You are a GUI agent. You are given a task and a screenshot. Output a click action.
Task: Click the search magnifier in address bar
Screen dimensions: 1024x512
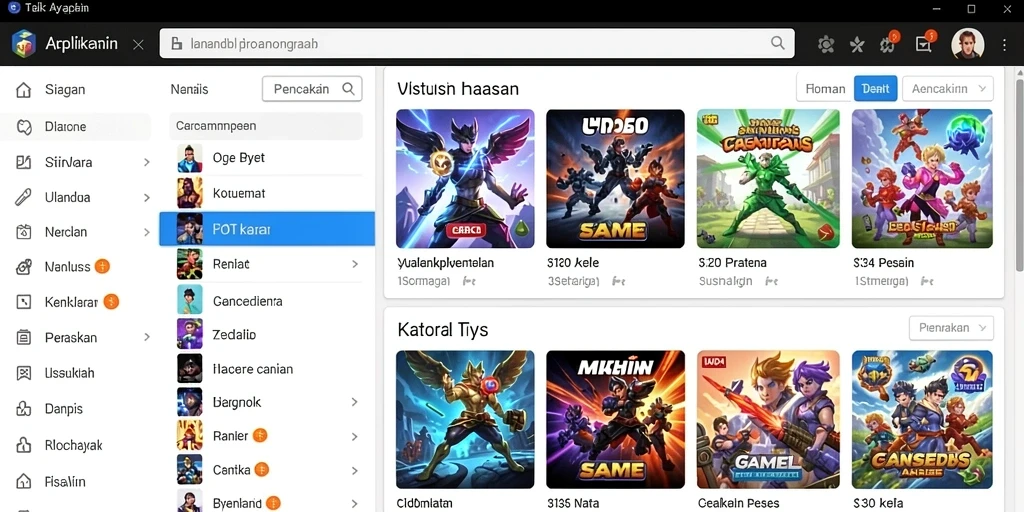click(777, 43)
